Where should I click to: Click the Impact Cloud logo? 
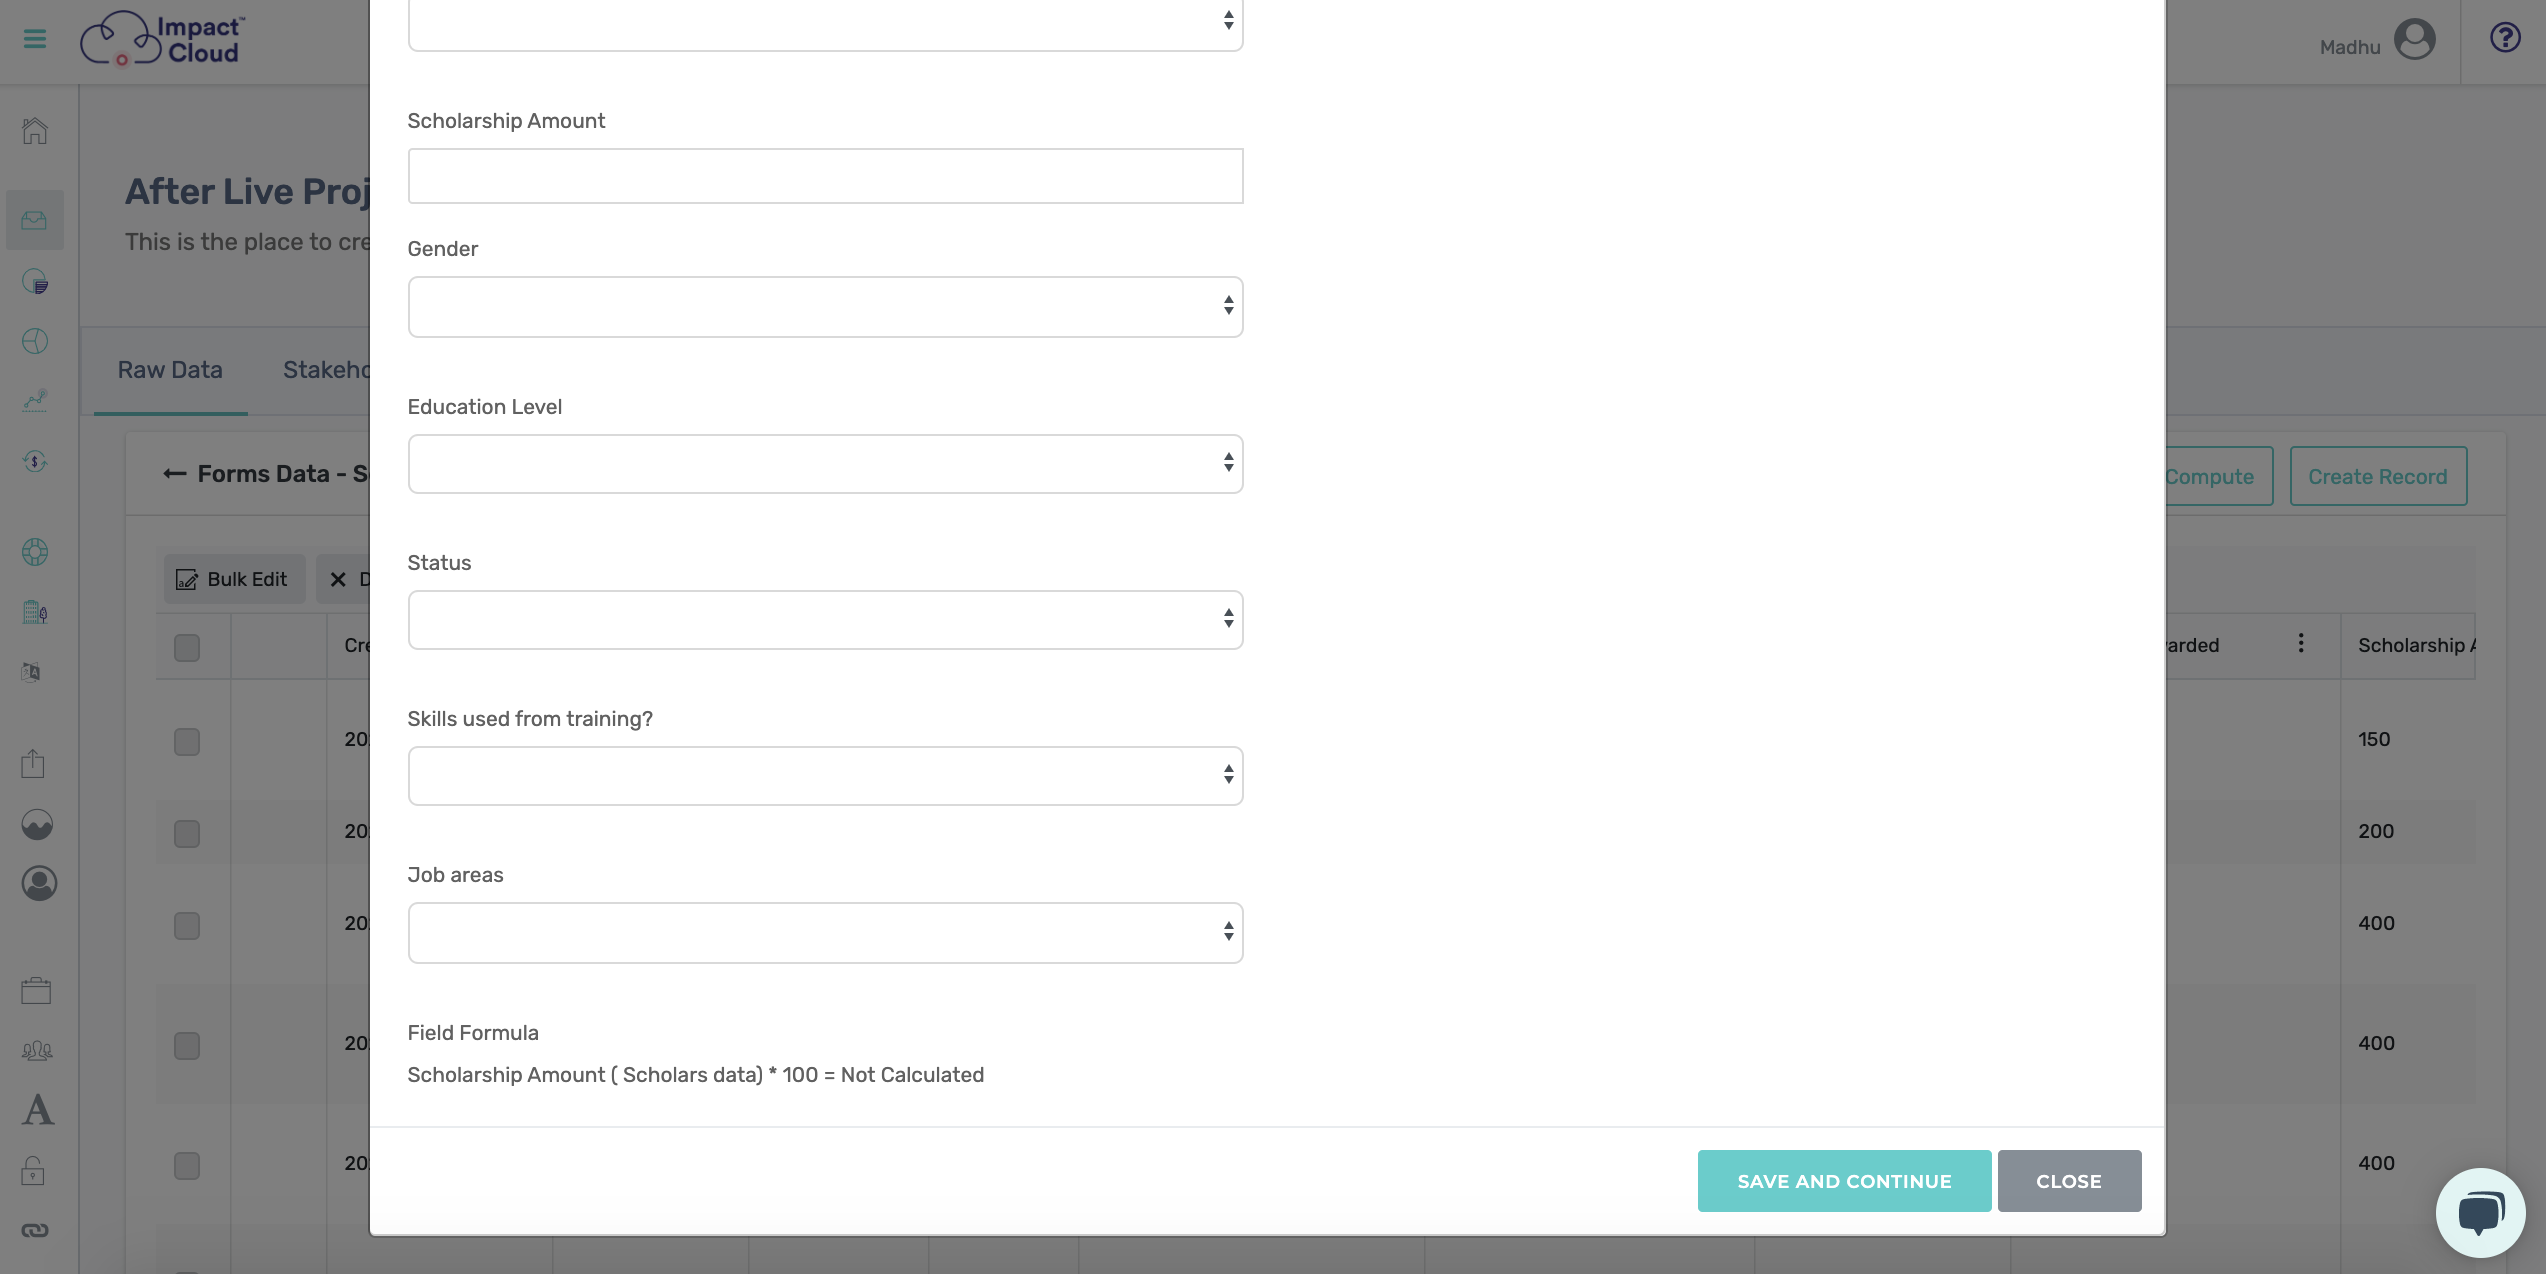[163, 40]
